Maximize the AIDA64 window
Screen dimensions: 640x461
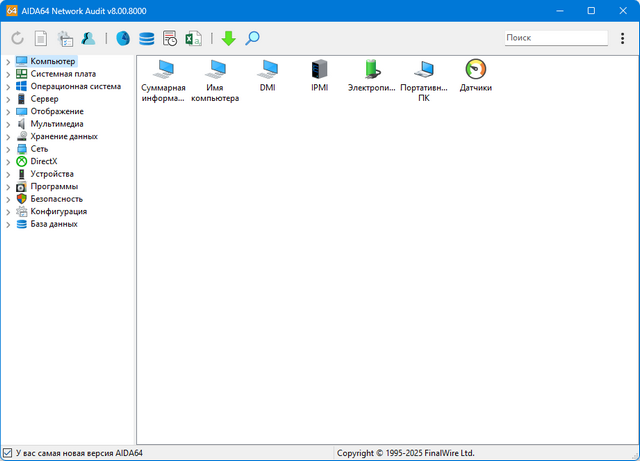point(591,11)
